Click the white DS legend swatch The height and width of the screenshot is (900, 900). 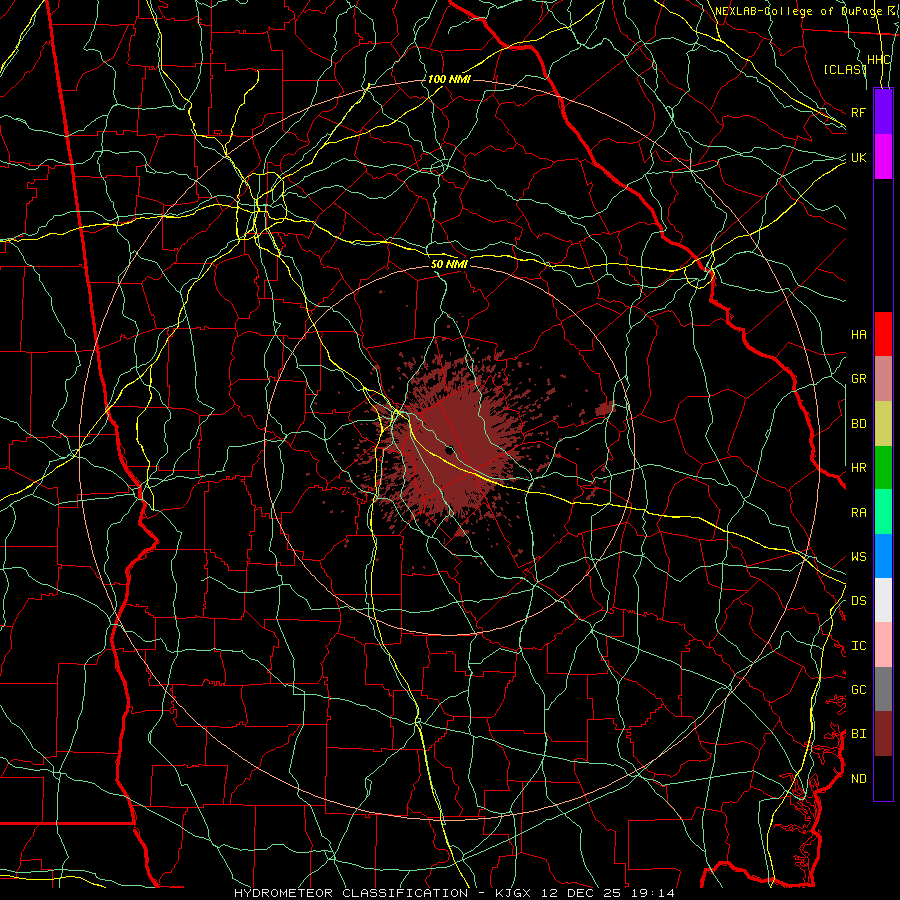pyautogui.click(x=883, y=600)
